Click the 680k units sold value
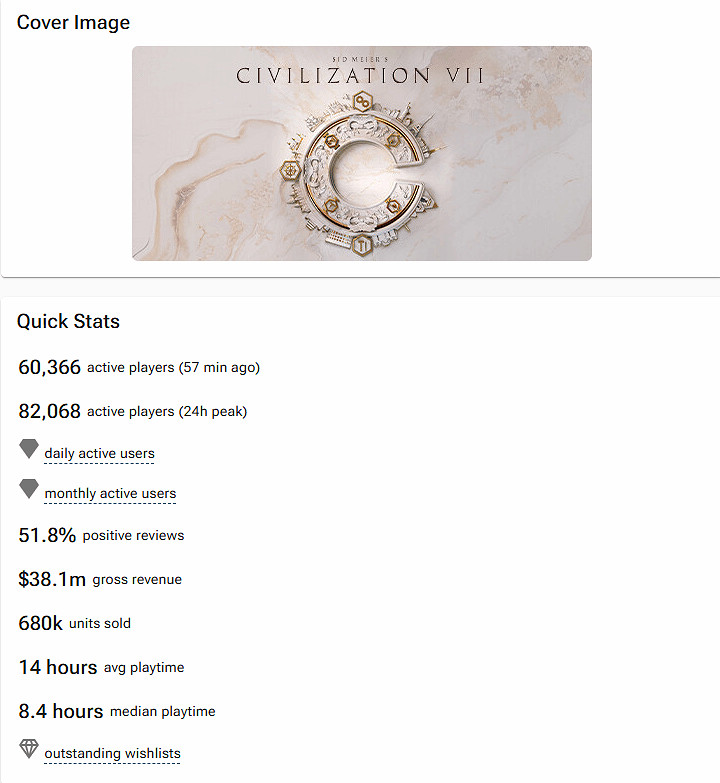Image resolution: width=720 pixels, height=783 pixels. coord(40,624)
